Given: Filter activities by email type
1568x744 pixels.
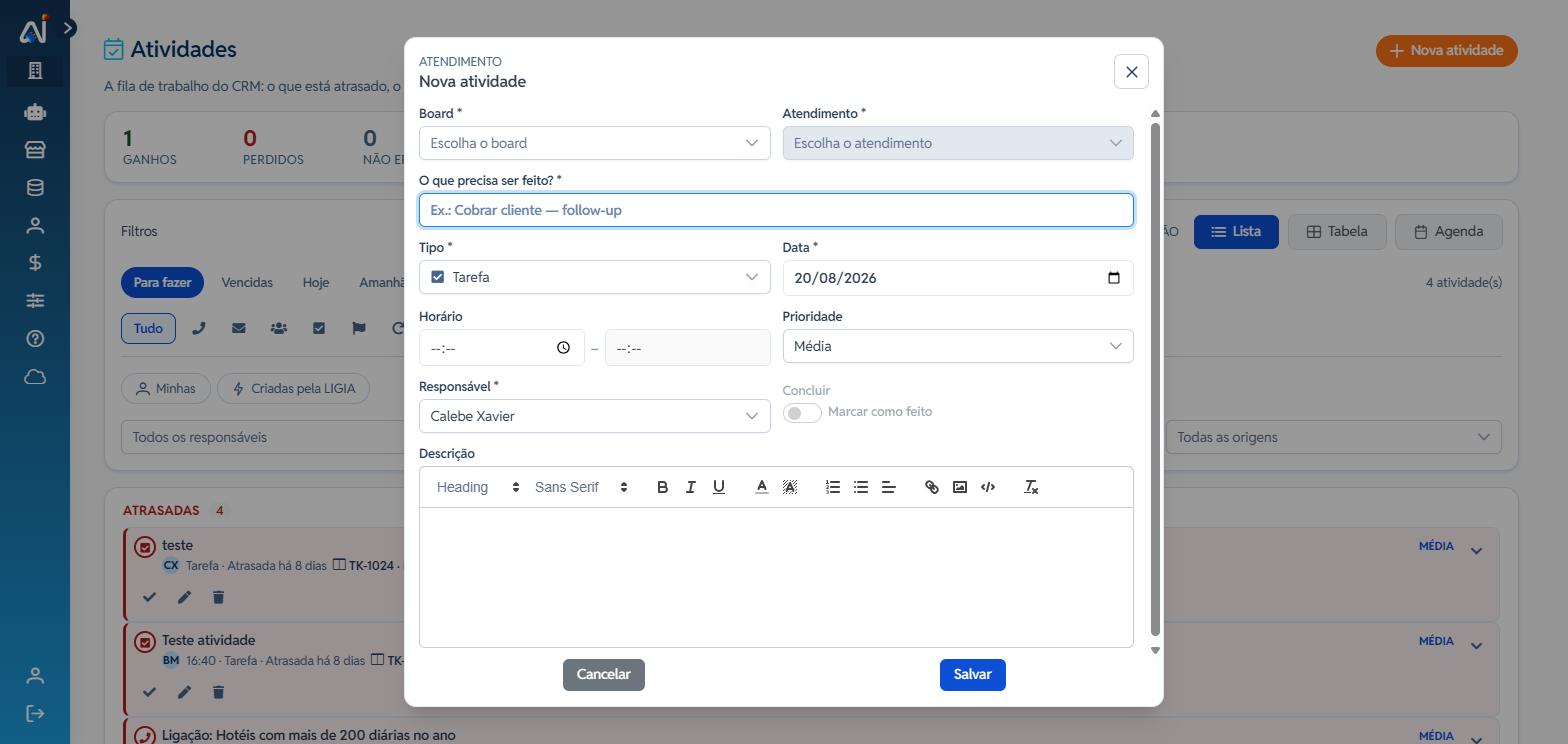Looking at the screenshot, I should [239, 328].
